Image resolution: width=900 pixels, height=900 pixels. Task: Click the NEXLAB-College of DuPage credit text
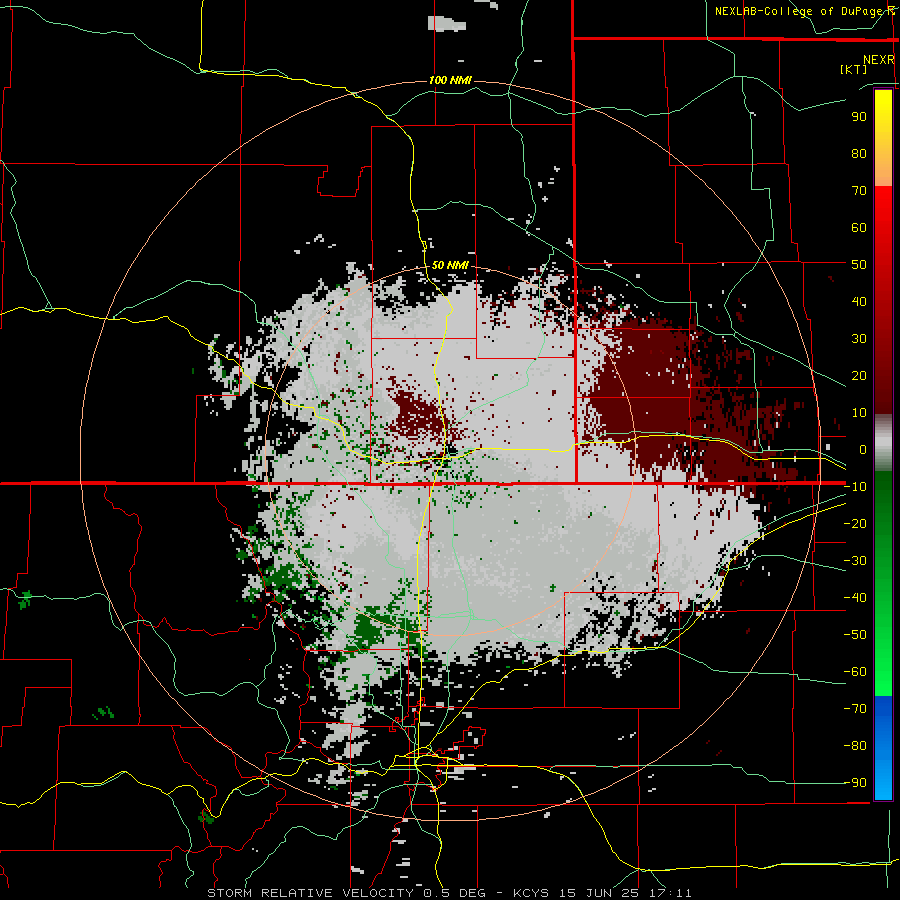[x=805, y=11]
